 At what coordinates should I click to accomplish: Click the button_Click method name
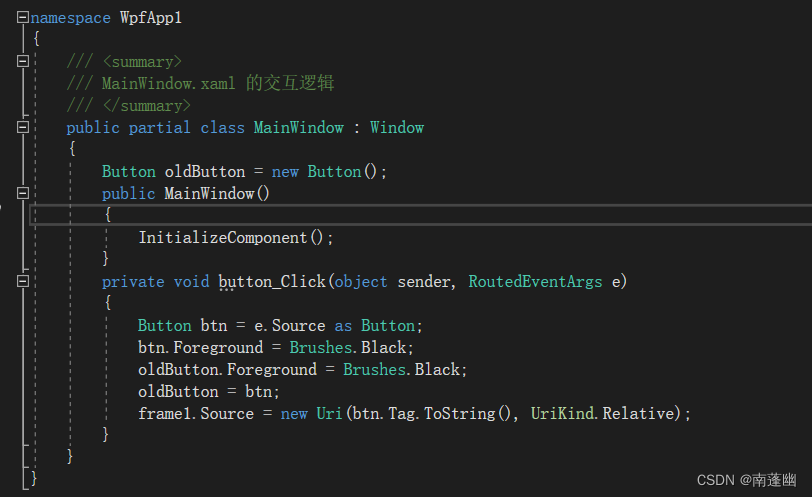pyautogui.click(x=272, y=282)
